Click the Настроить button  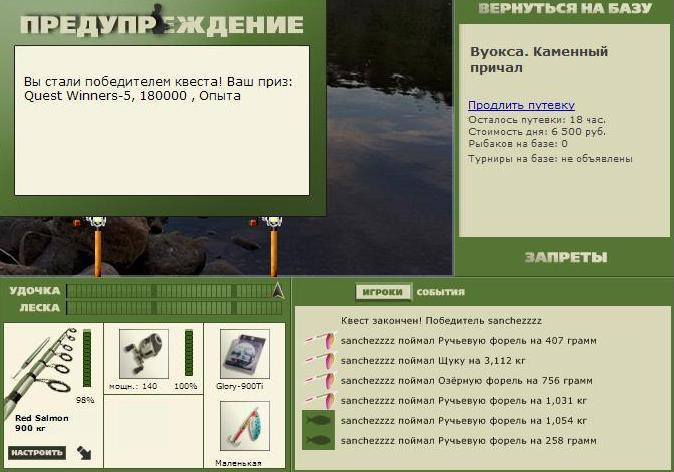coord(37,453)
